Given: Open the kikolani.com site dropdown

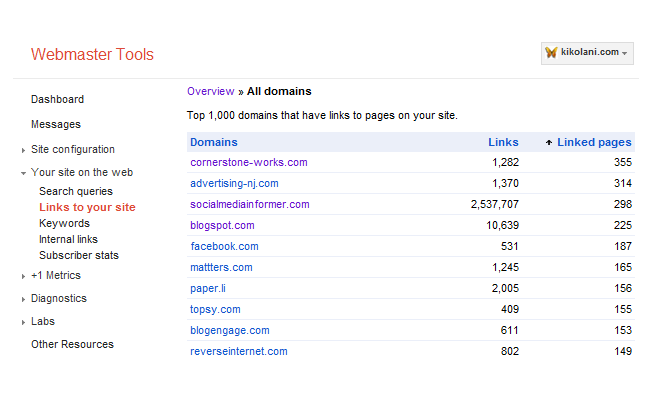Looking at the screenshot, I should (x=587, y=53).
